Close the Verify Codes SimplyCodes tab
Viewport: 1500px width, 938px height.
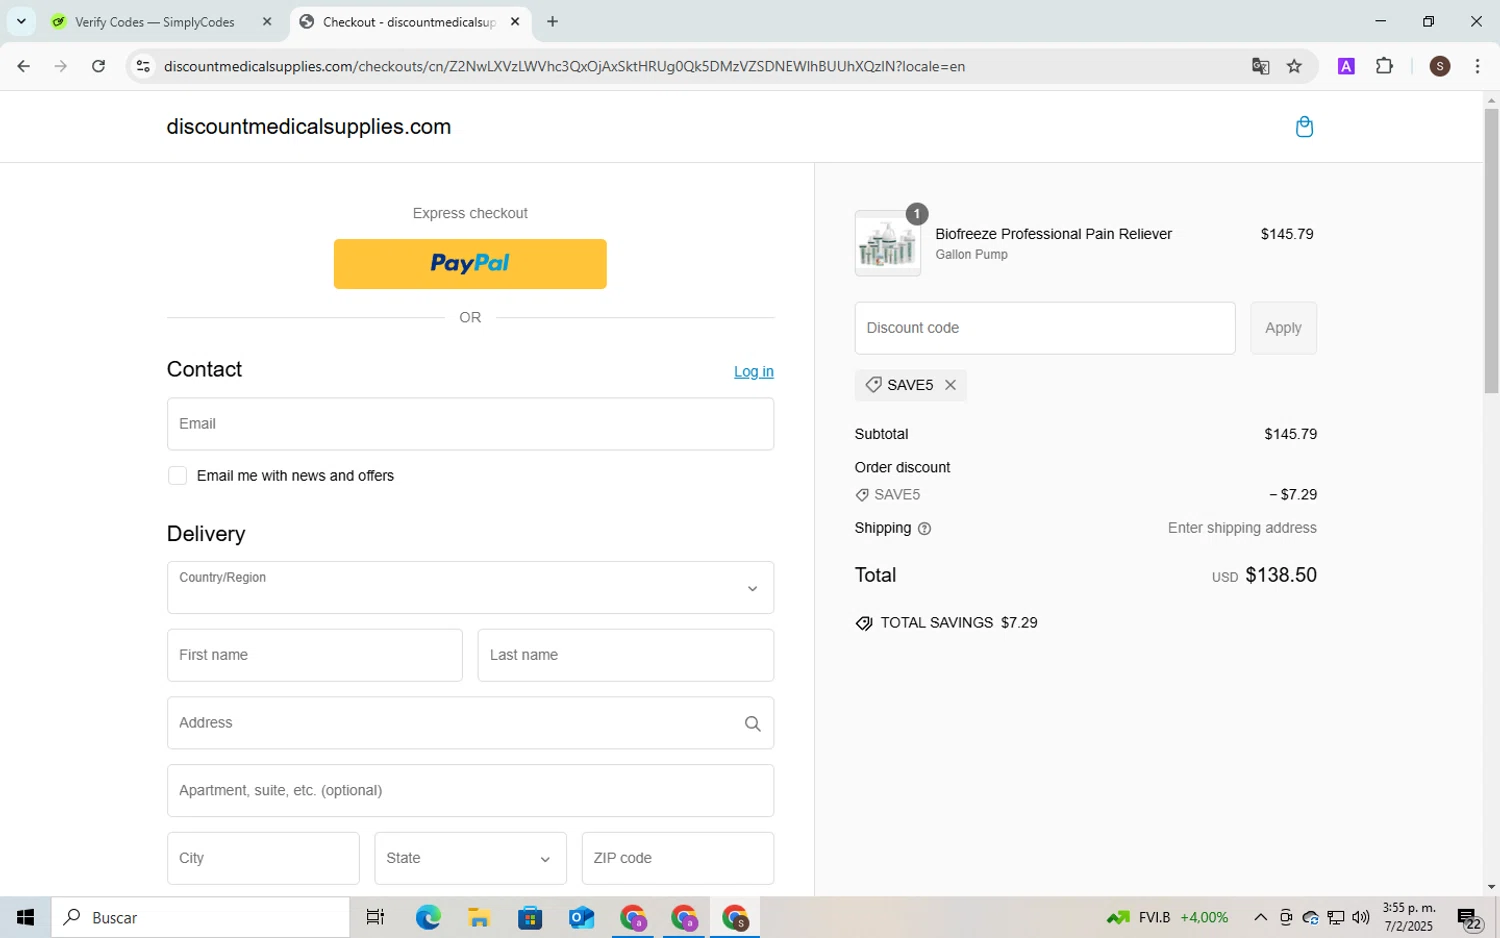click(x=267, y=21)
